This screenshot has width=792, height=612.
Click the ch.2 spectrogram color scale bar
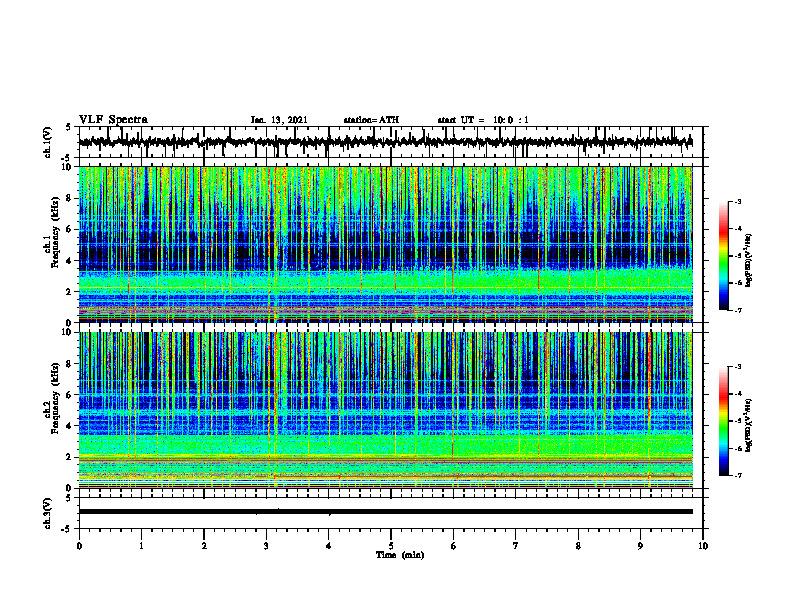723,421
